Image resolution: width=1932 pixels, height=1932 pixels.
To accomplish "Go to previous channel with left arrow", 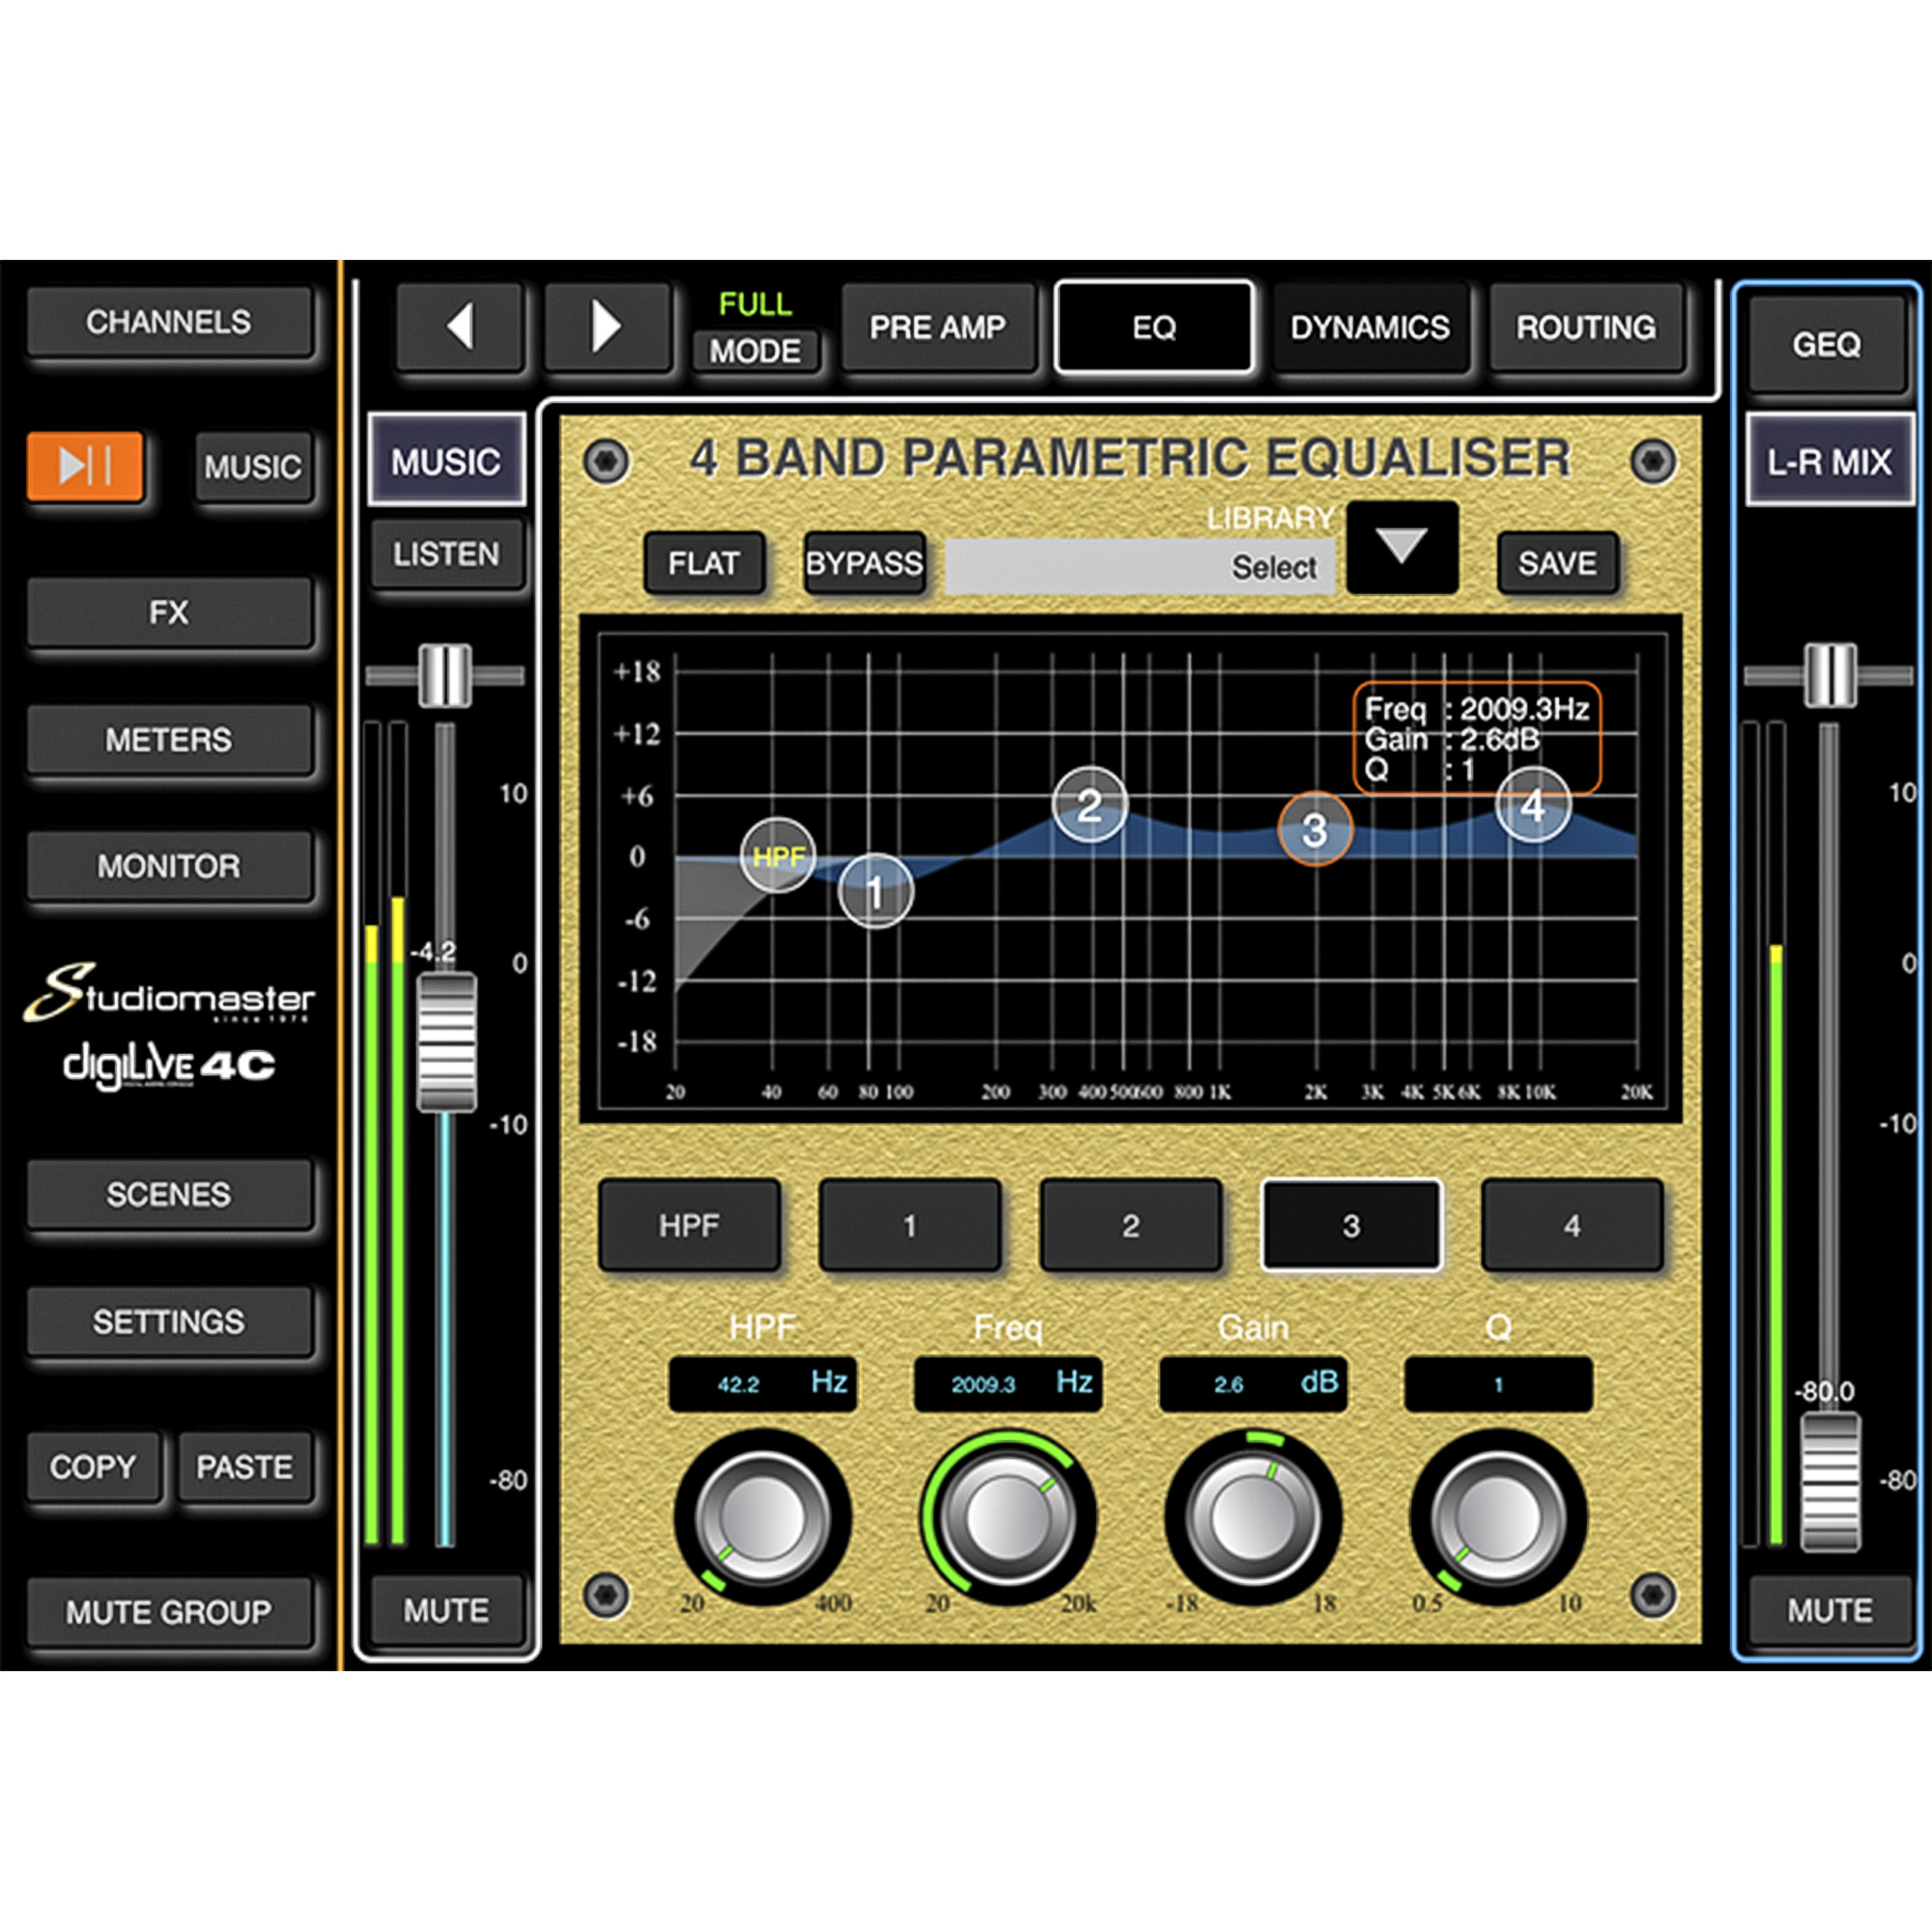I will click(460, 327).
